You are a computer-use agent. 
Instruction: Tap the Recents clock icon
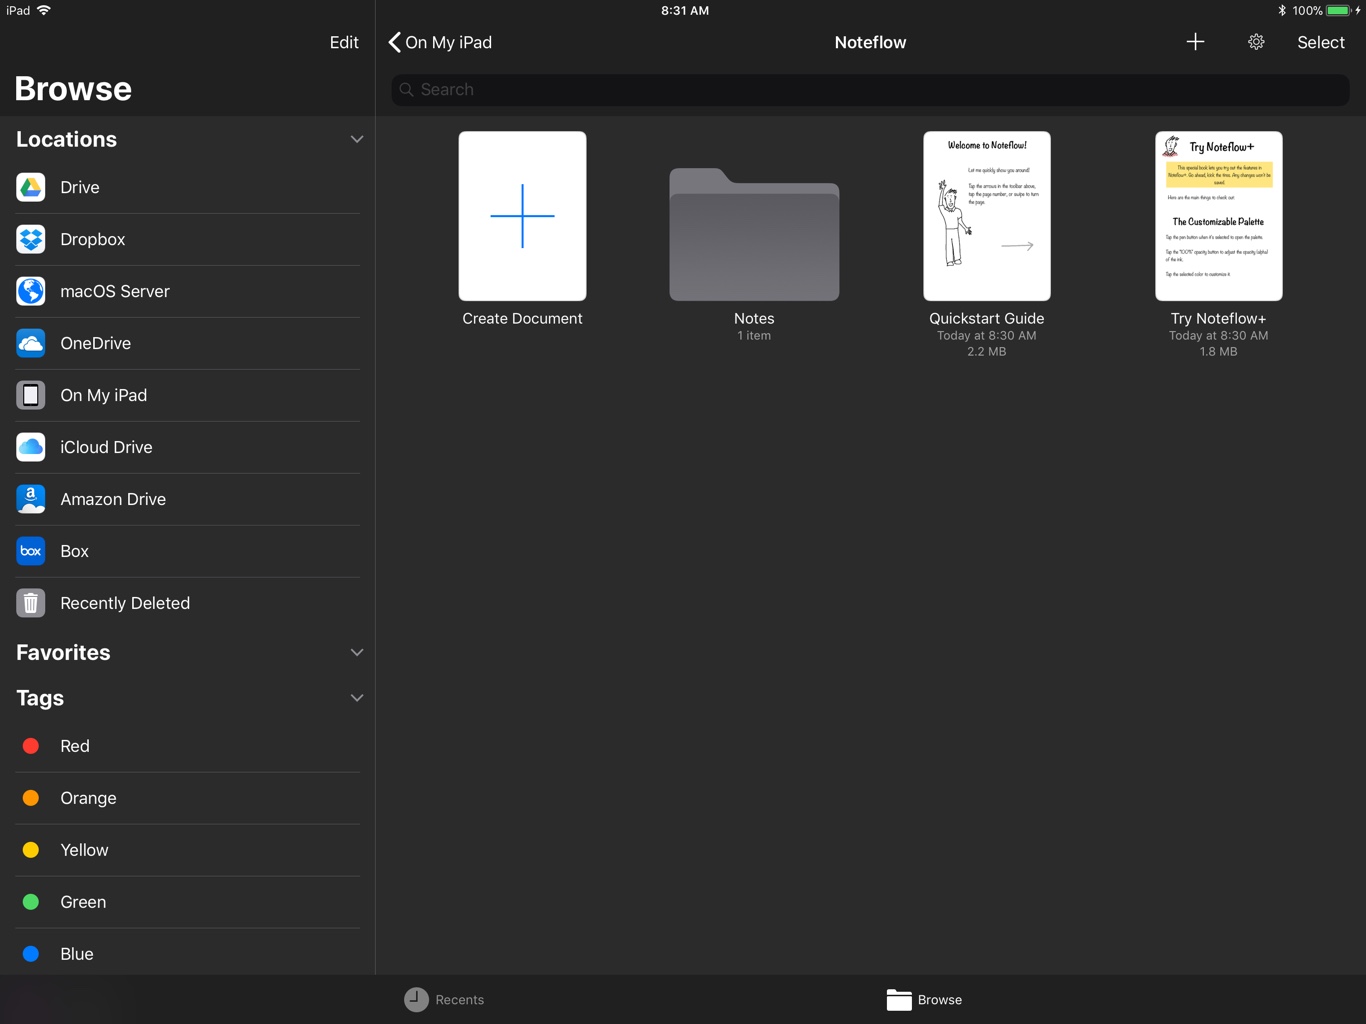[x=416, y=999]
